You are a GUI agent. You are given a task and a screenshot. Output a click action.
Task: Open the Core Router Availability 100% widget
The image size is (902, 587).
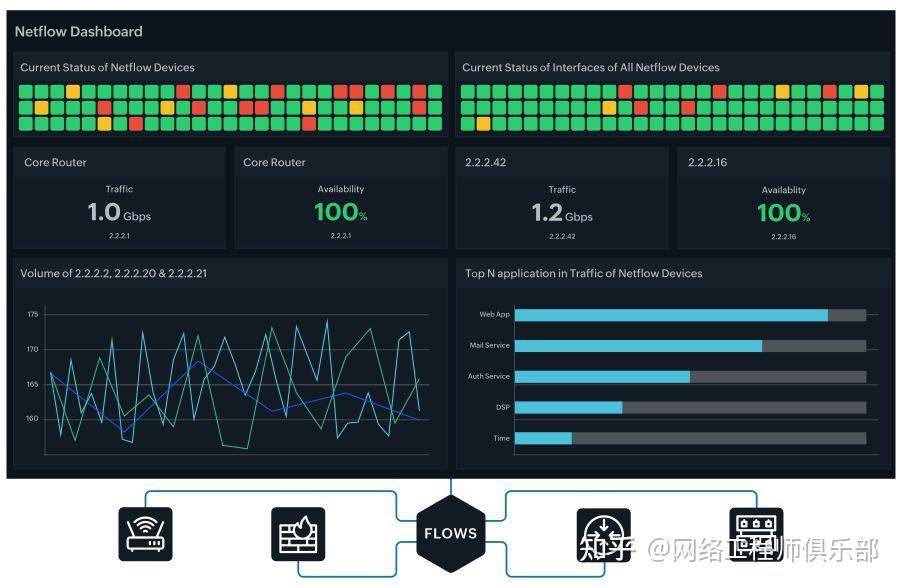(341, 198)
